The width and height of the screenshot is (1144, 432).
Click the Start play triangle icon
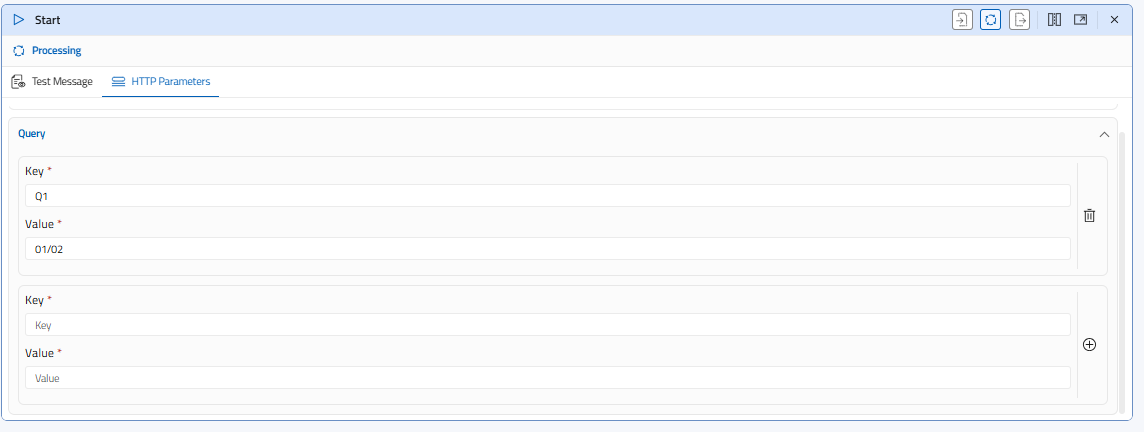tap(19, 19)
